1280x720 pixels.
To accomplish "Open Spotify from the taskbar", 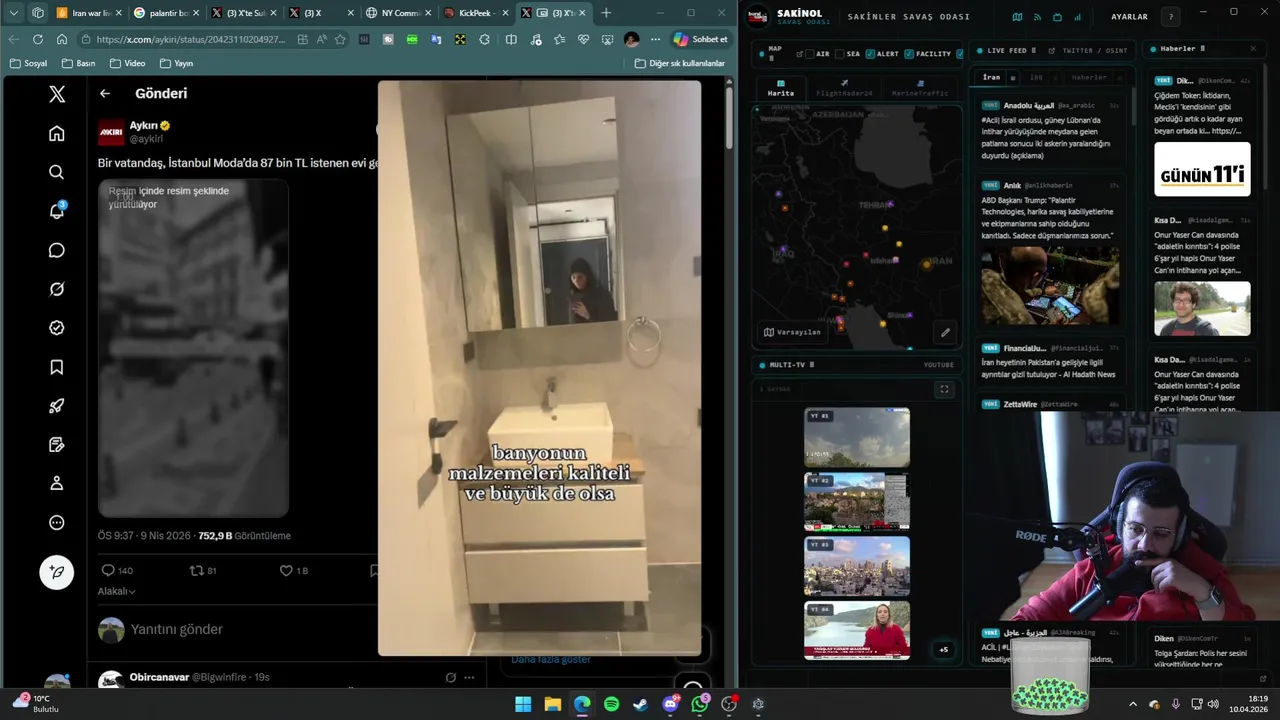I will pyautogui.click(x=611, y=704).
